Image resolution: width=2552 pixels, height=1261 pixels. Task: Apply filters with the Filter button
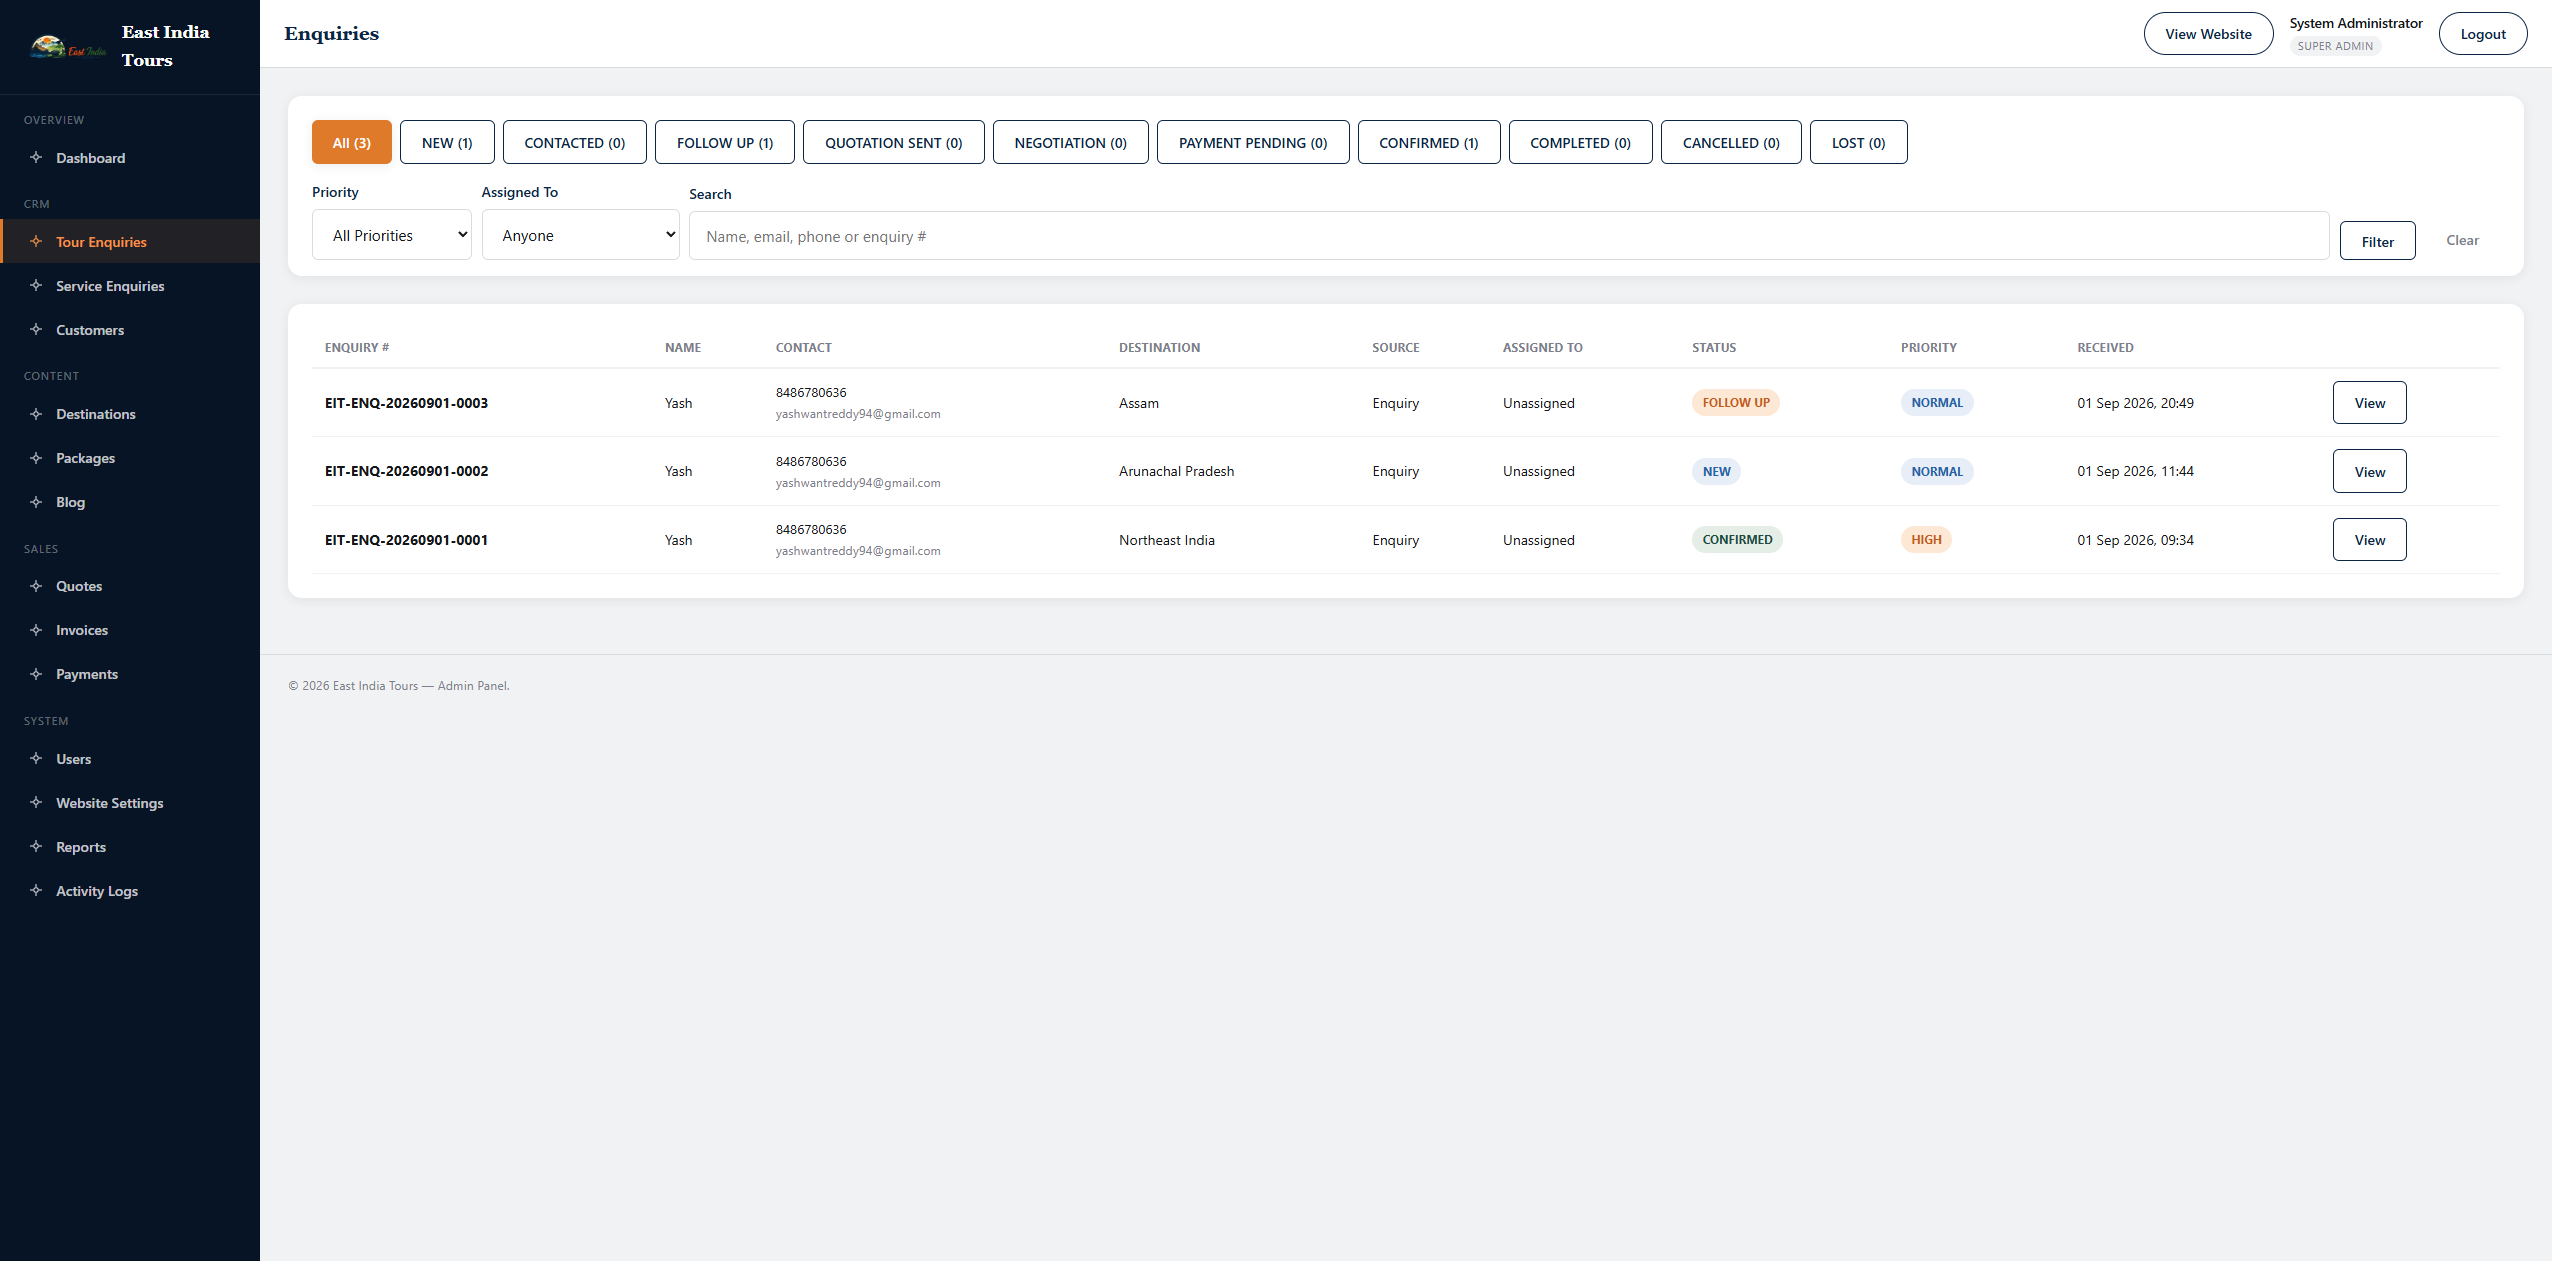(2377, 241)
